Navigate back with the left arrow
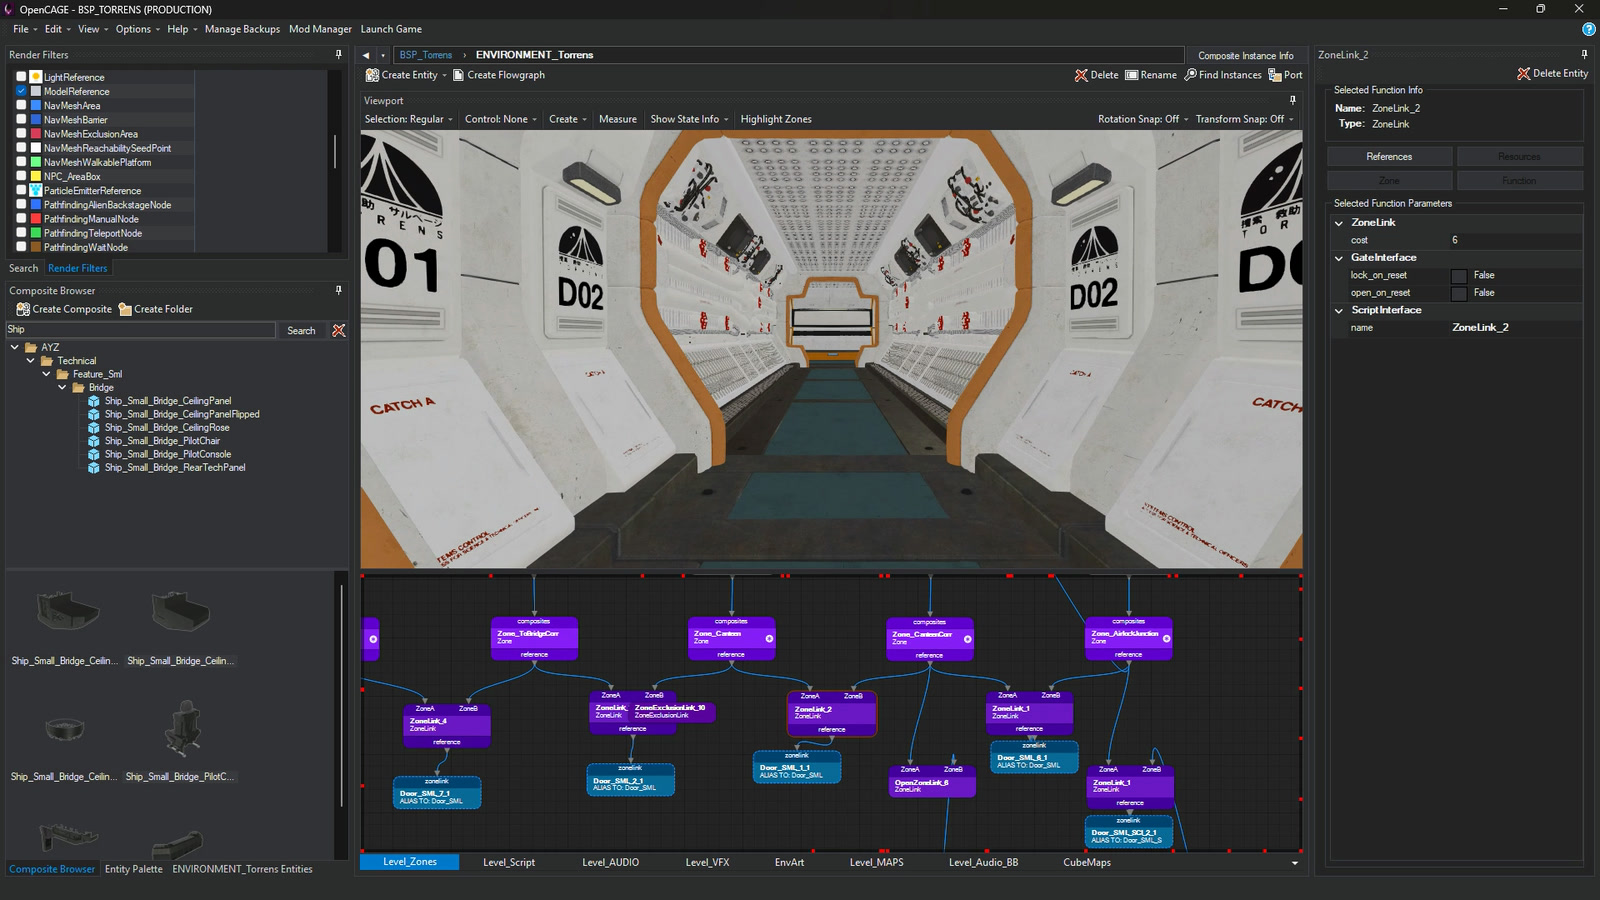1600x900 pixels. tap(366, 55)
